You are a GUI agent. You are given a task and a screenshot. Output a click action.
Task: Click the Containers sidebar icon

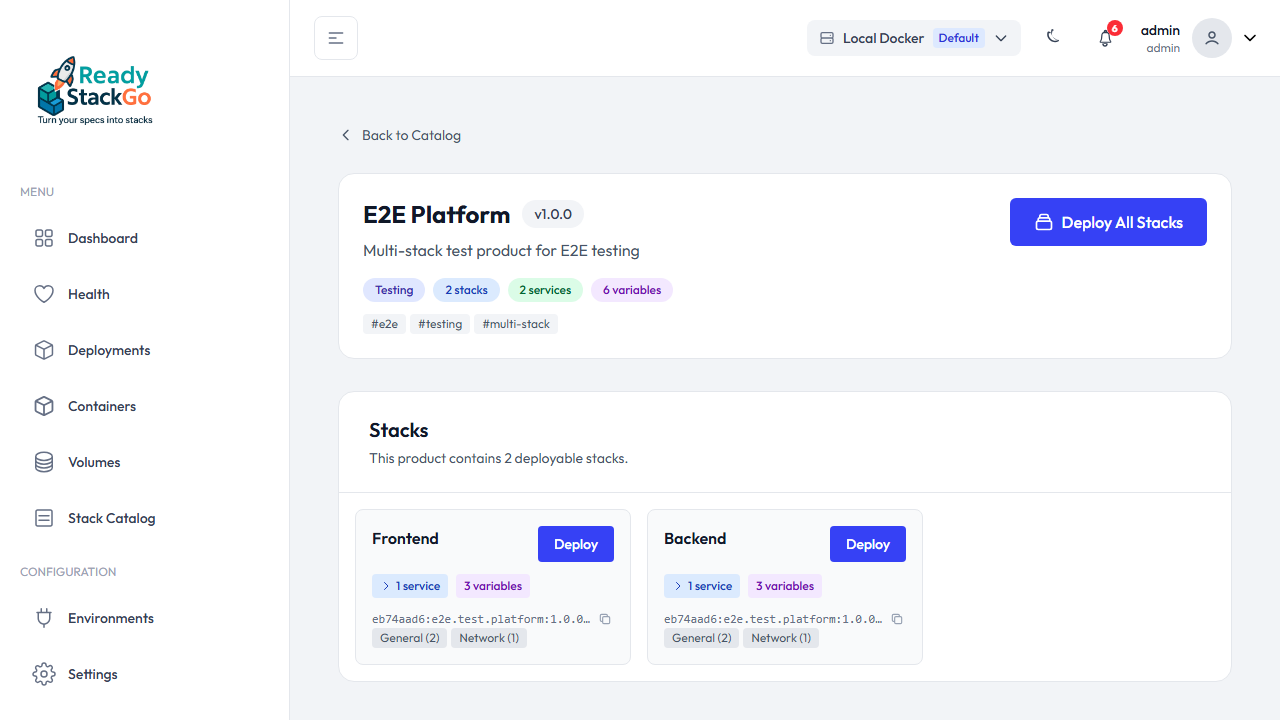[x=44, y=406]
